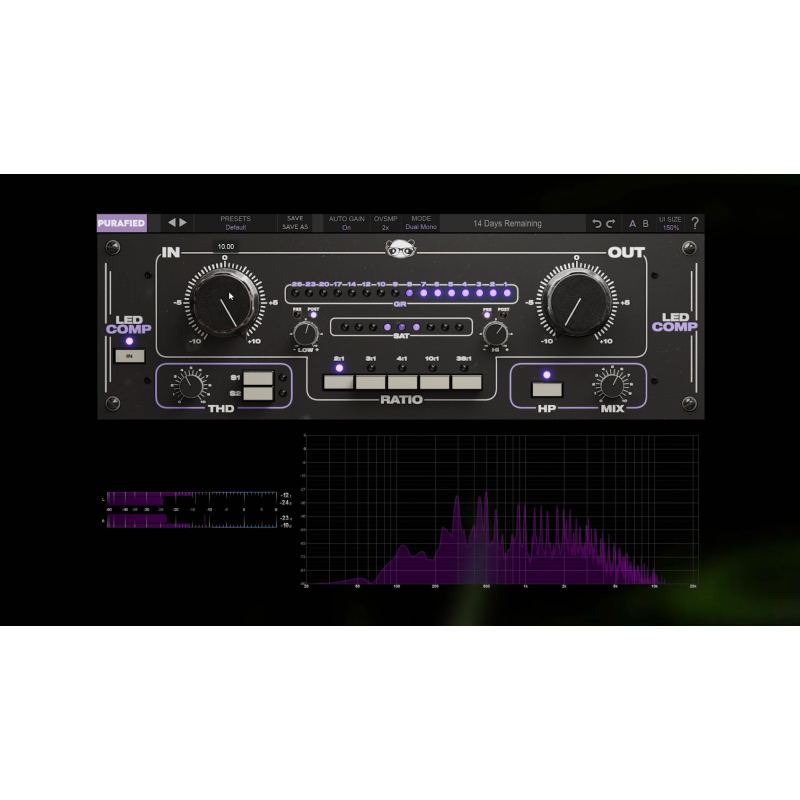Switch to the B state
The height and width of the screenshot is (800, 800).
click(645, 223)
